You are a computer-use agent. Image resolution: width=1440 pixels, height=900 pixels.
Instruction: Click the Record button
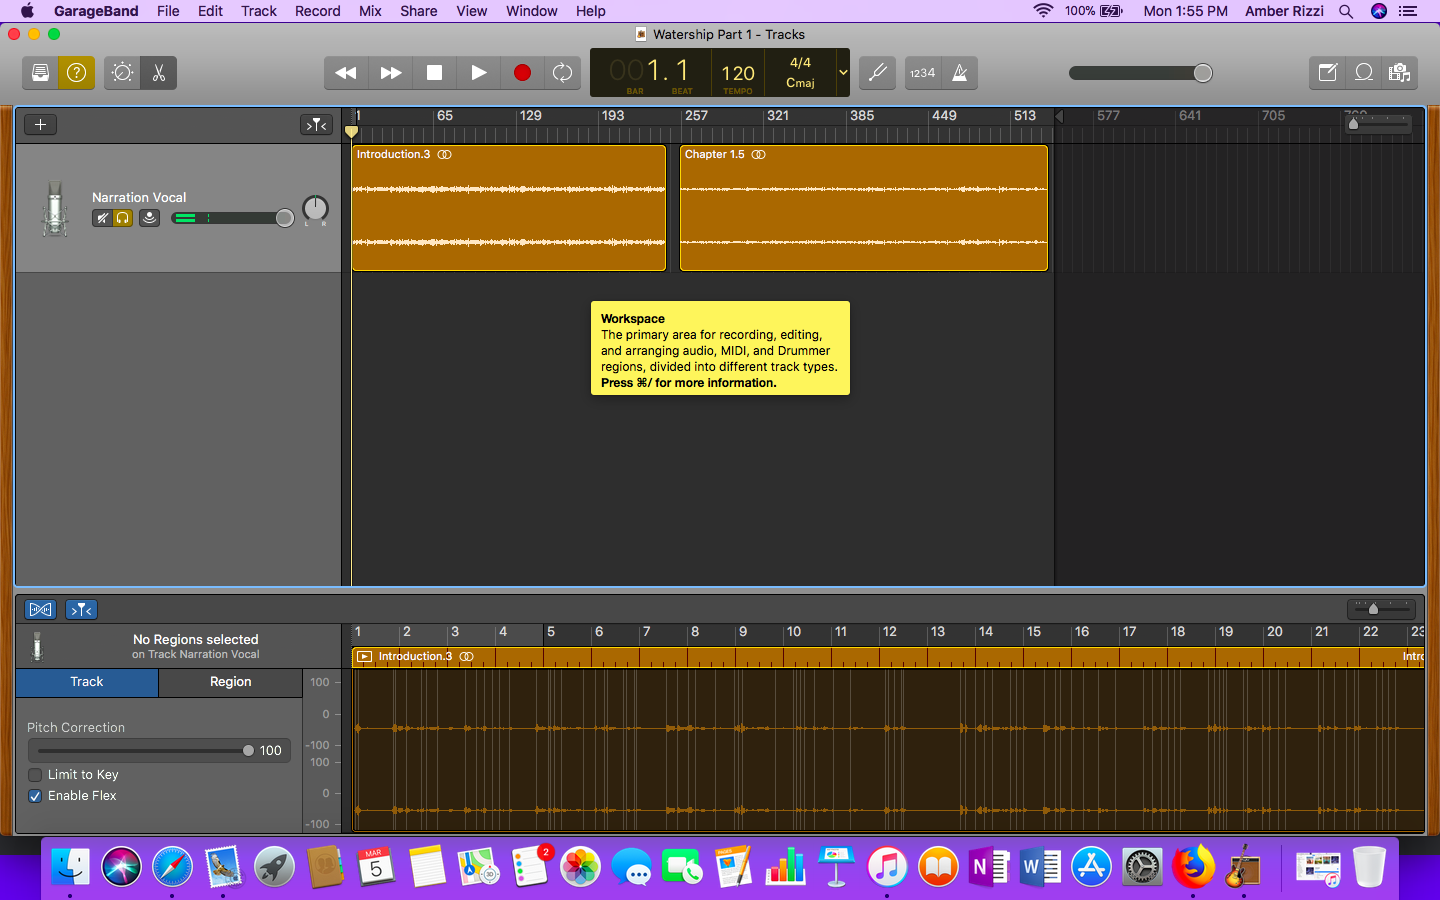point(521,73)
